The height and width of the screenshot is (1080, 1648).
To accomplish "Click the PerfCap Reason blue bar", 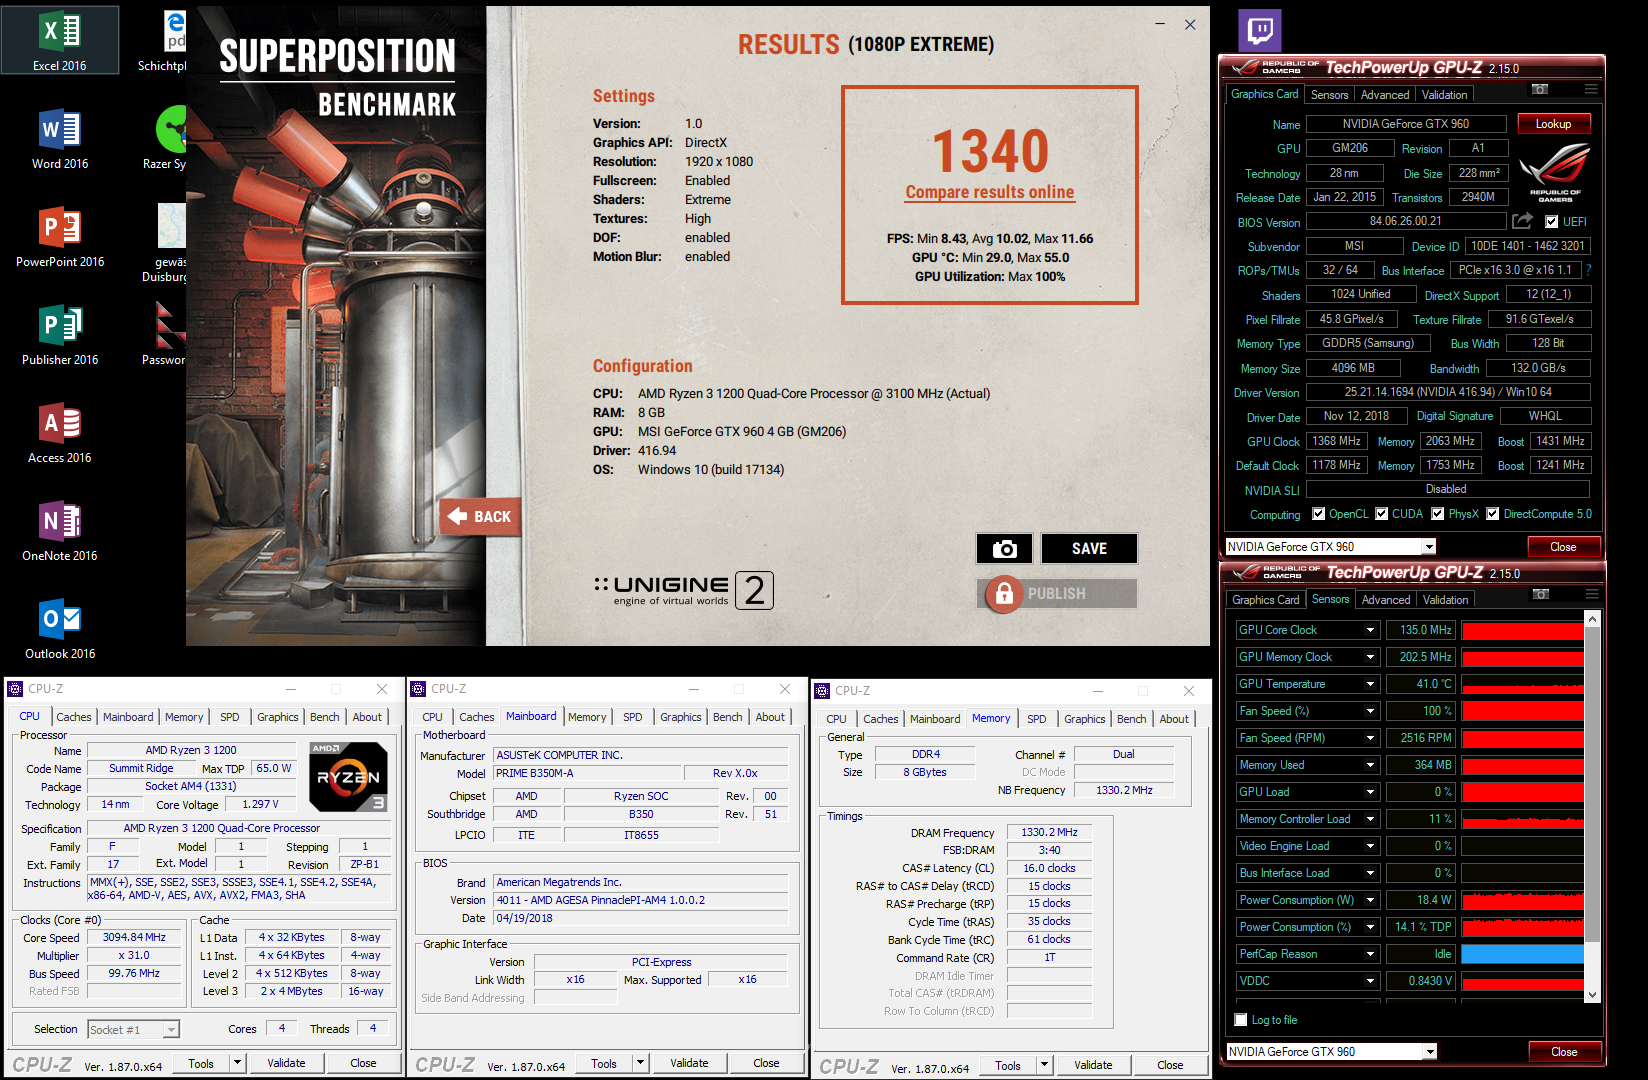I will (x=1522, y=954).
